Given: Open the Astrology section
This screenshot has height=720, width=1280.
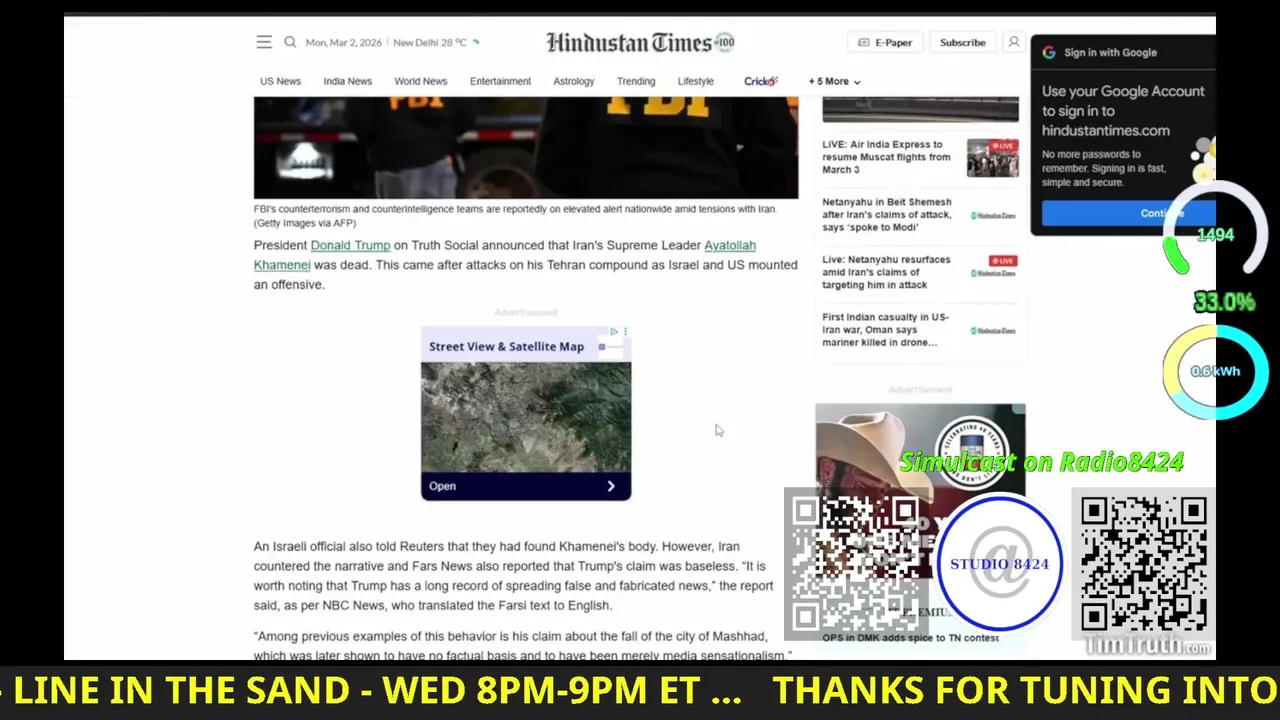Looking at the screenshot, I should pos(574,81).
